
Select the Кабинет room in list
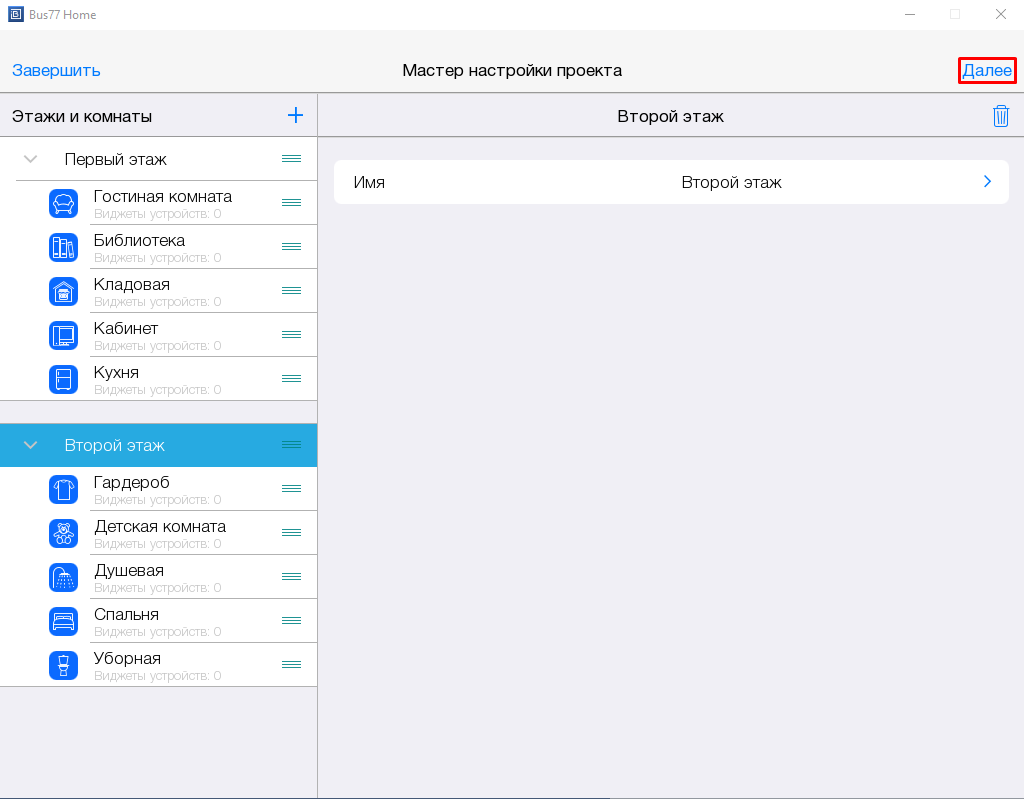coord(160,335)
